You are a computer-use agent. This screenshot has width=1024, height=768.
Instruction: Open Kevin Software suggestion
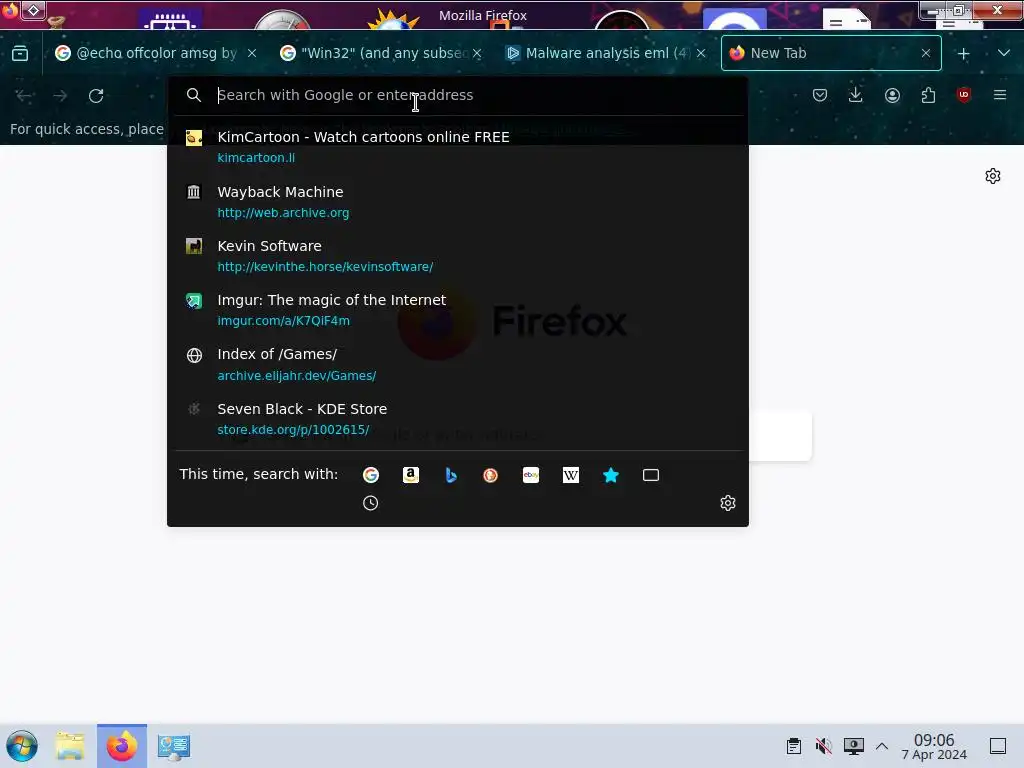coord(458,255)
